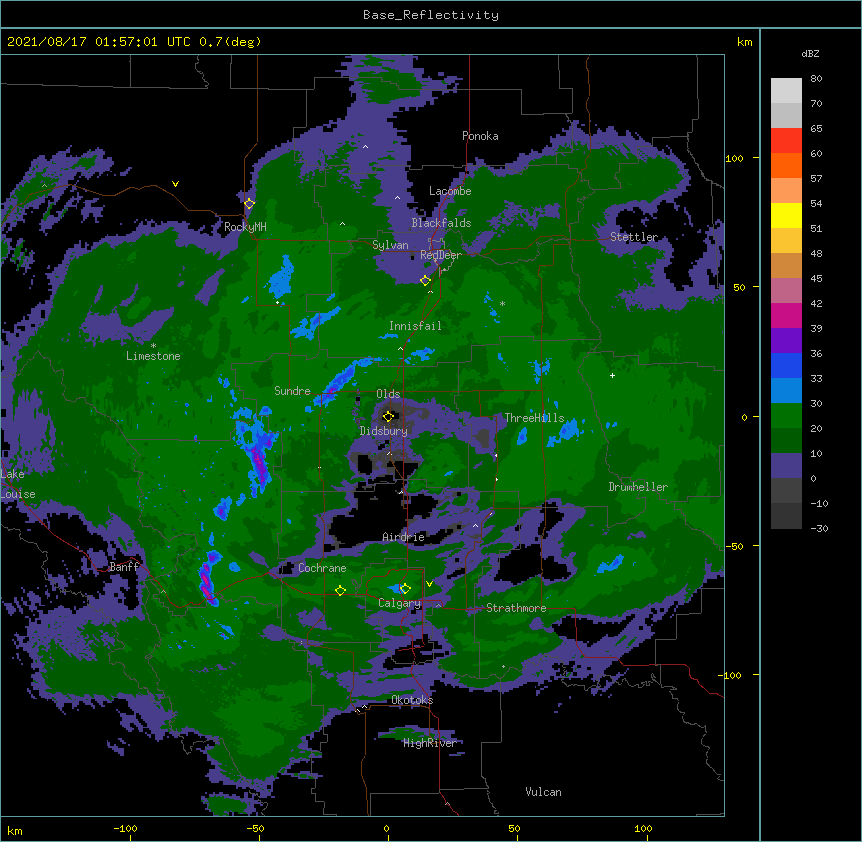The image size is (862, 842).
Task: Click the Lacombe city label
Action: 450,191
